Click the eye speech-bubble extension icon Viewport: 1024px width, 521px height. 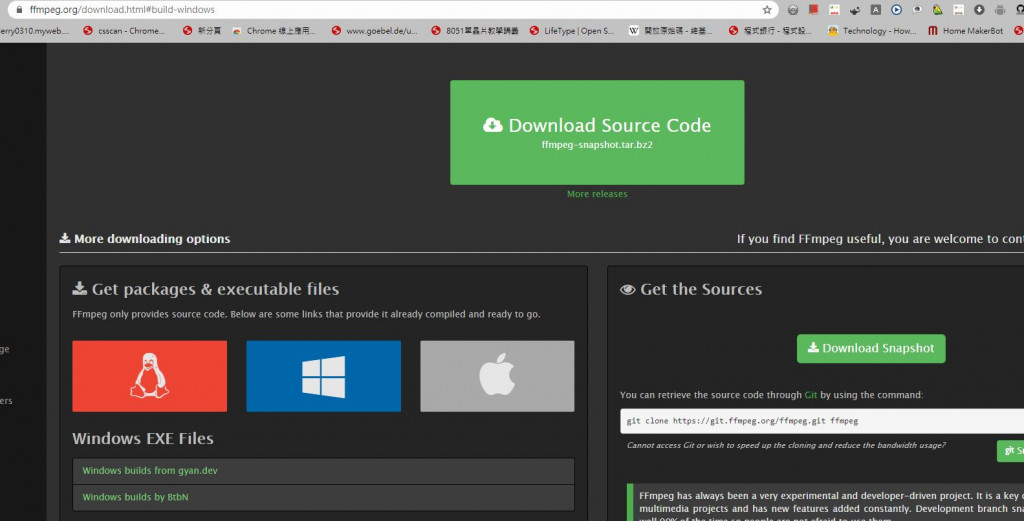click(917, 10)
